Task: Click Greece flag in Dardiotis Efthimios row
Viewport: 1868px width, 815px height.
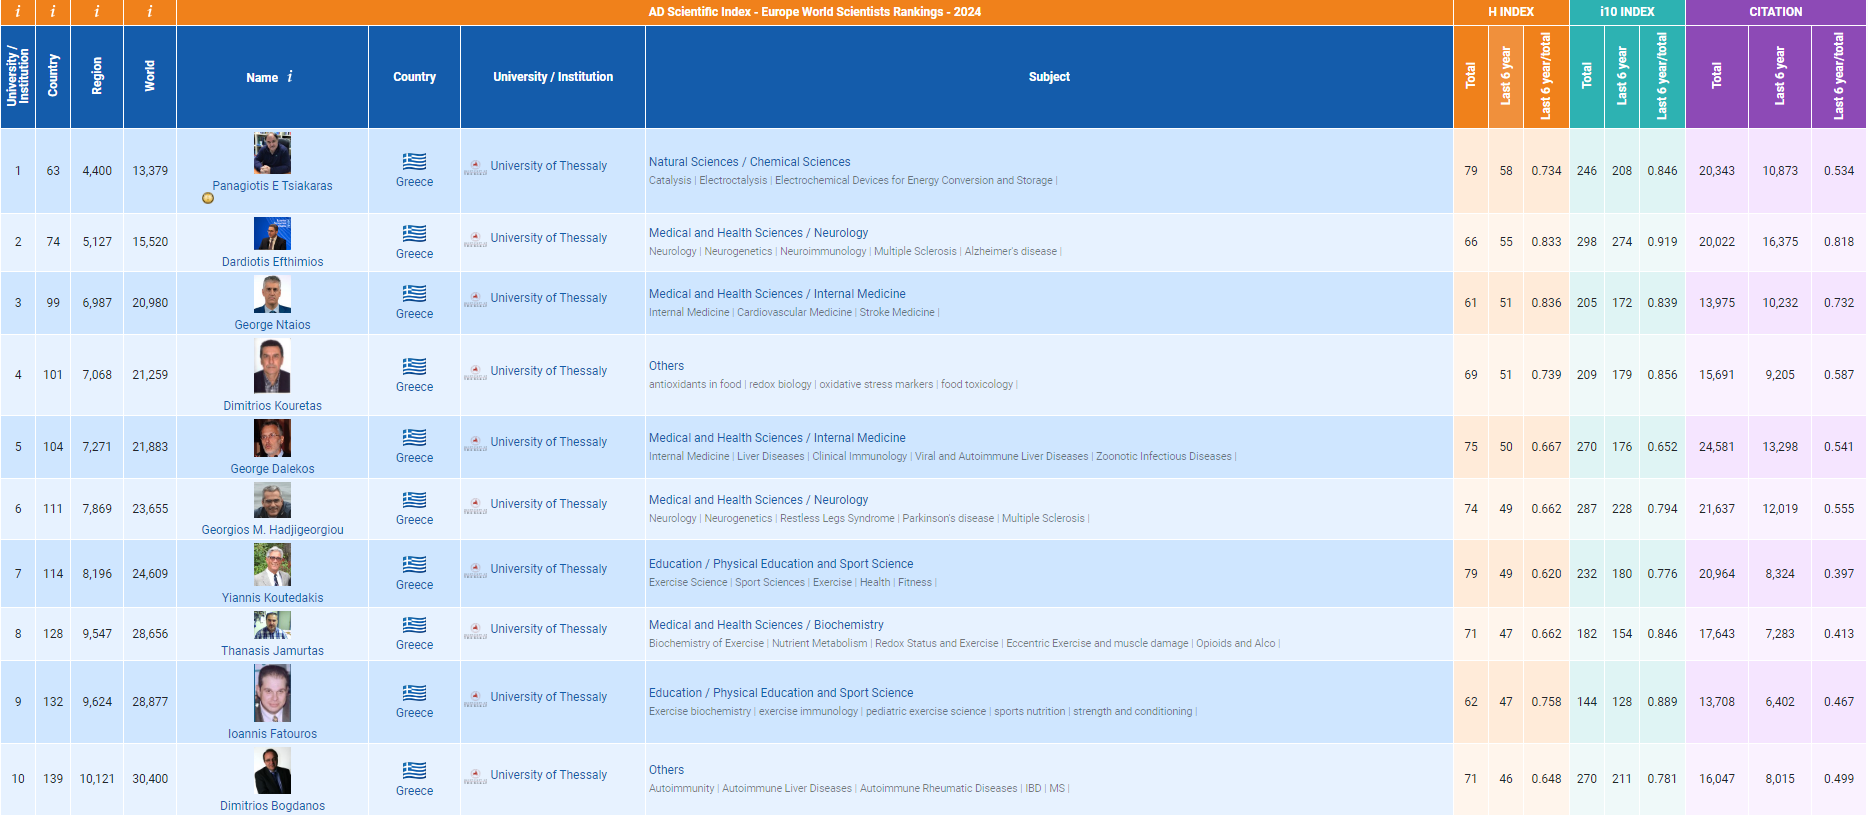Action: 414,233
